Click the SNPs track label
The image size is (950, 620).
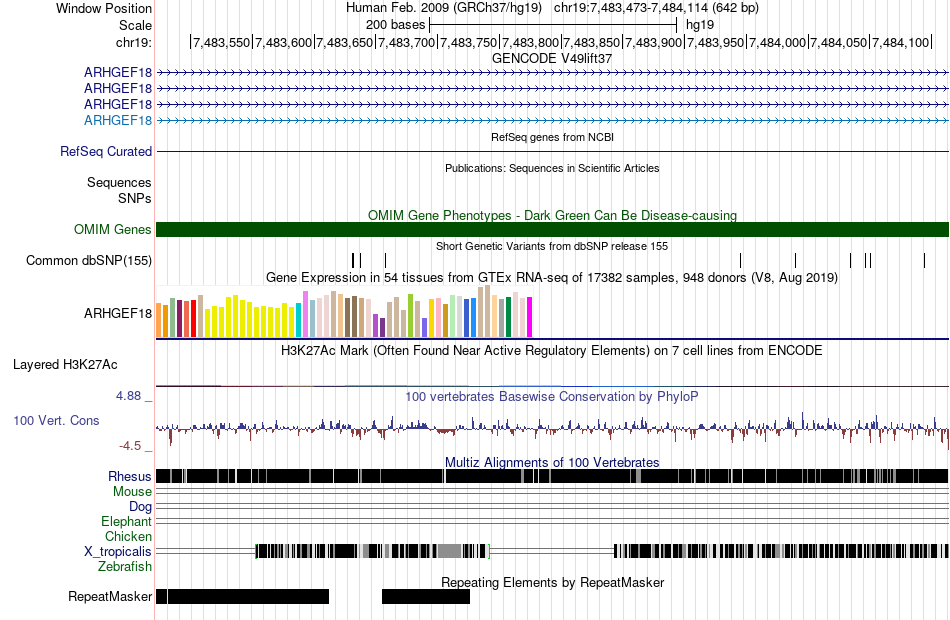135,198
